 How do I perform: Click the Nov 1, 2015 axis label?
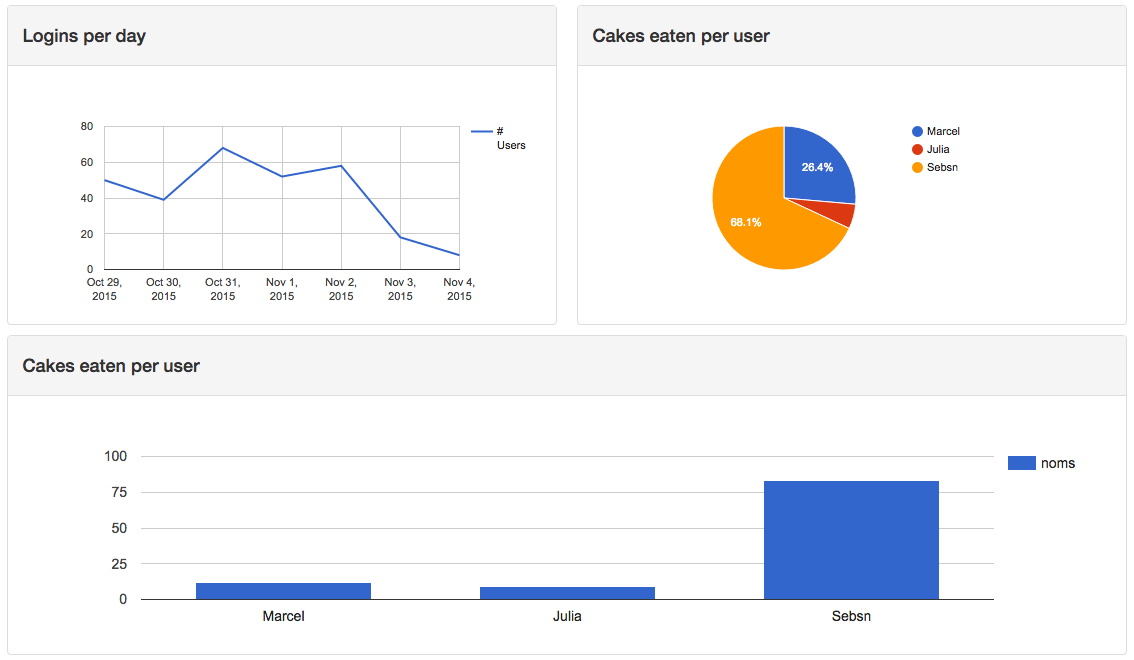282,289
